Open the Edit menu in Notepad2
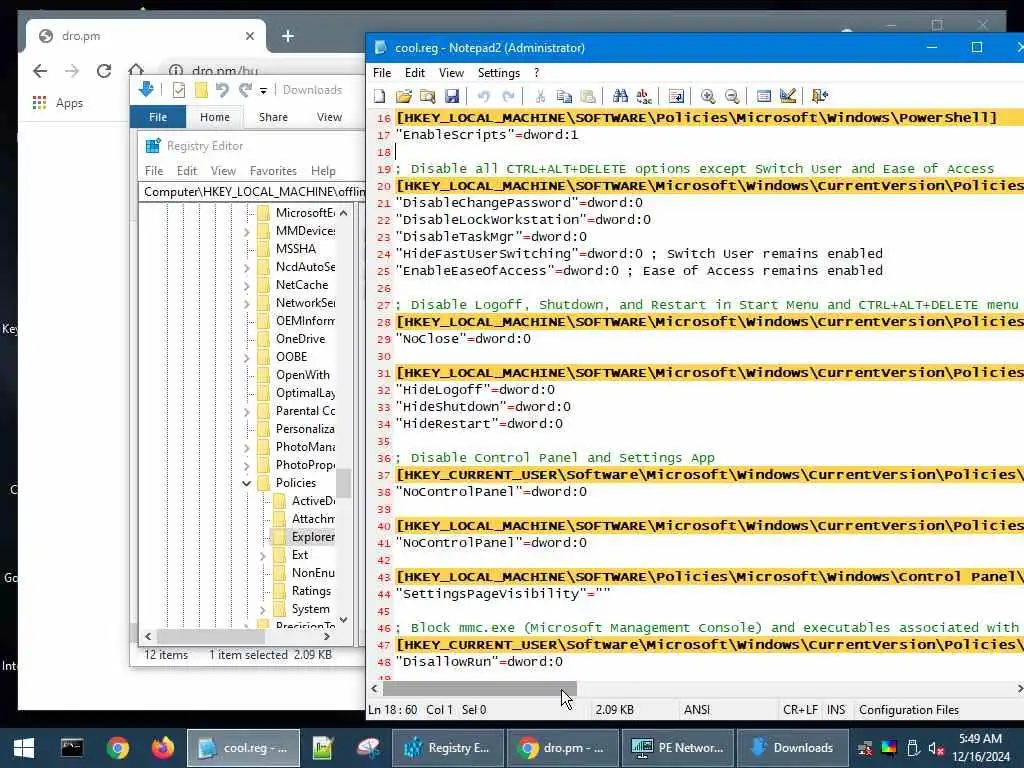 pyautogui.click(x=415, y=72)
